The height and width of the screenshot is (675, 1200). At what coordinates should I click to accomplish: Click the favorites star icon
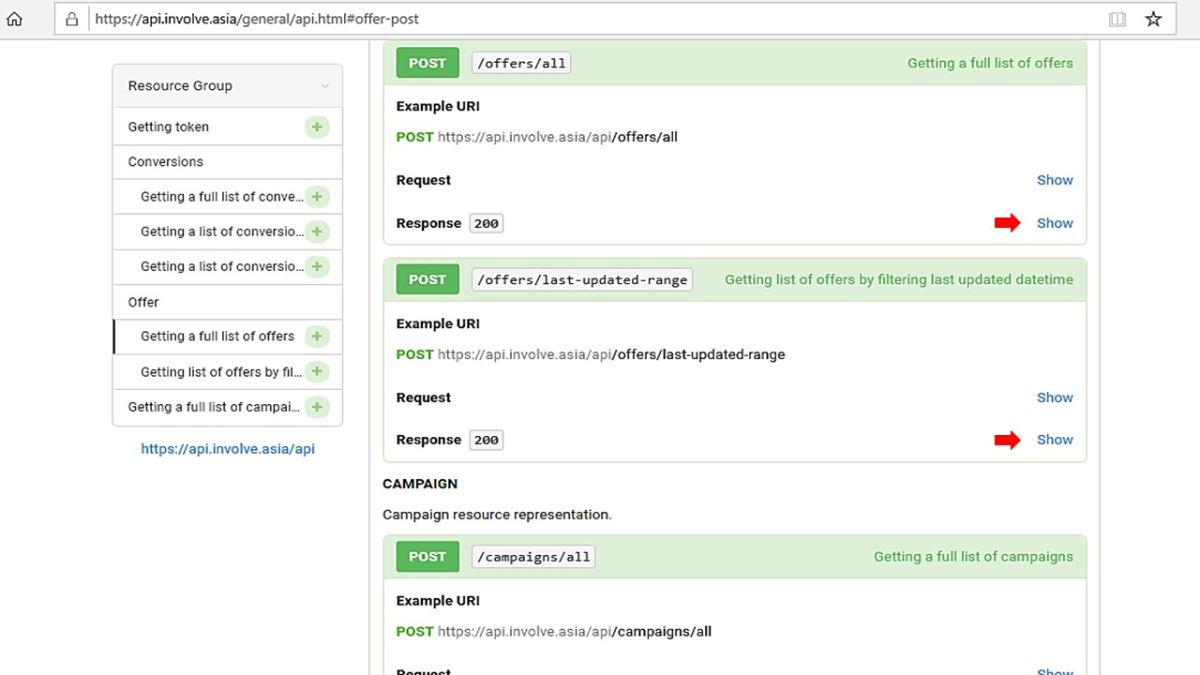pos(1153,19)
